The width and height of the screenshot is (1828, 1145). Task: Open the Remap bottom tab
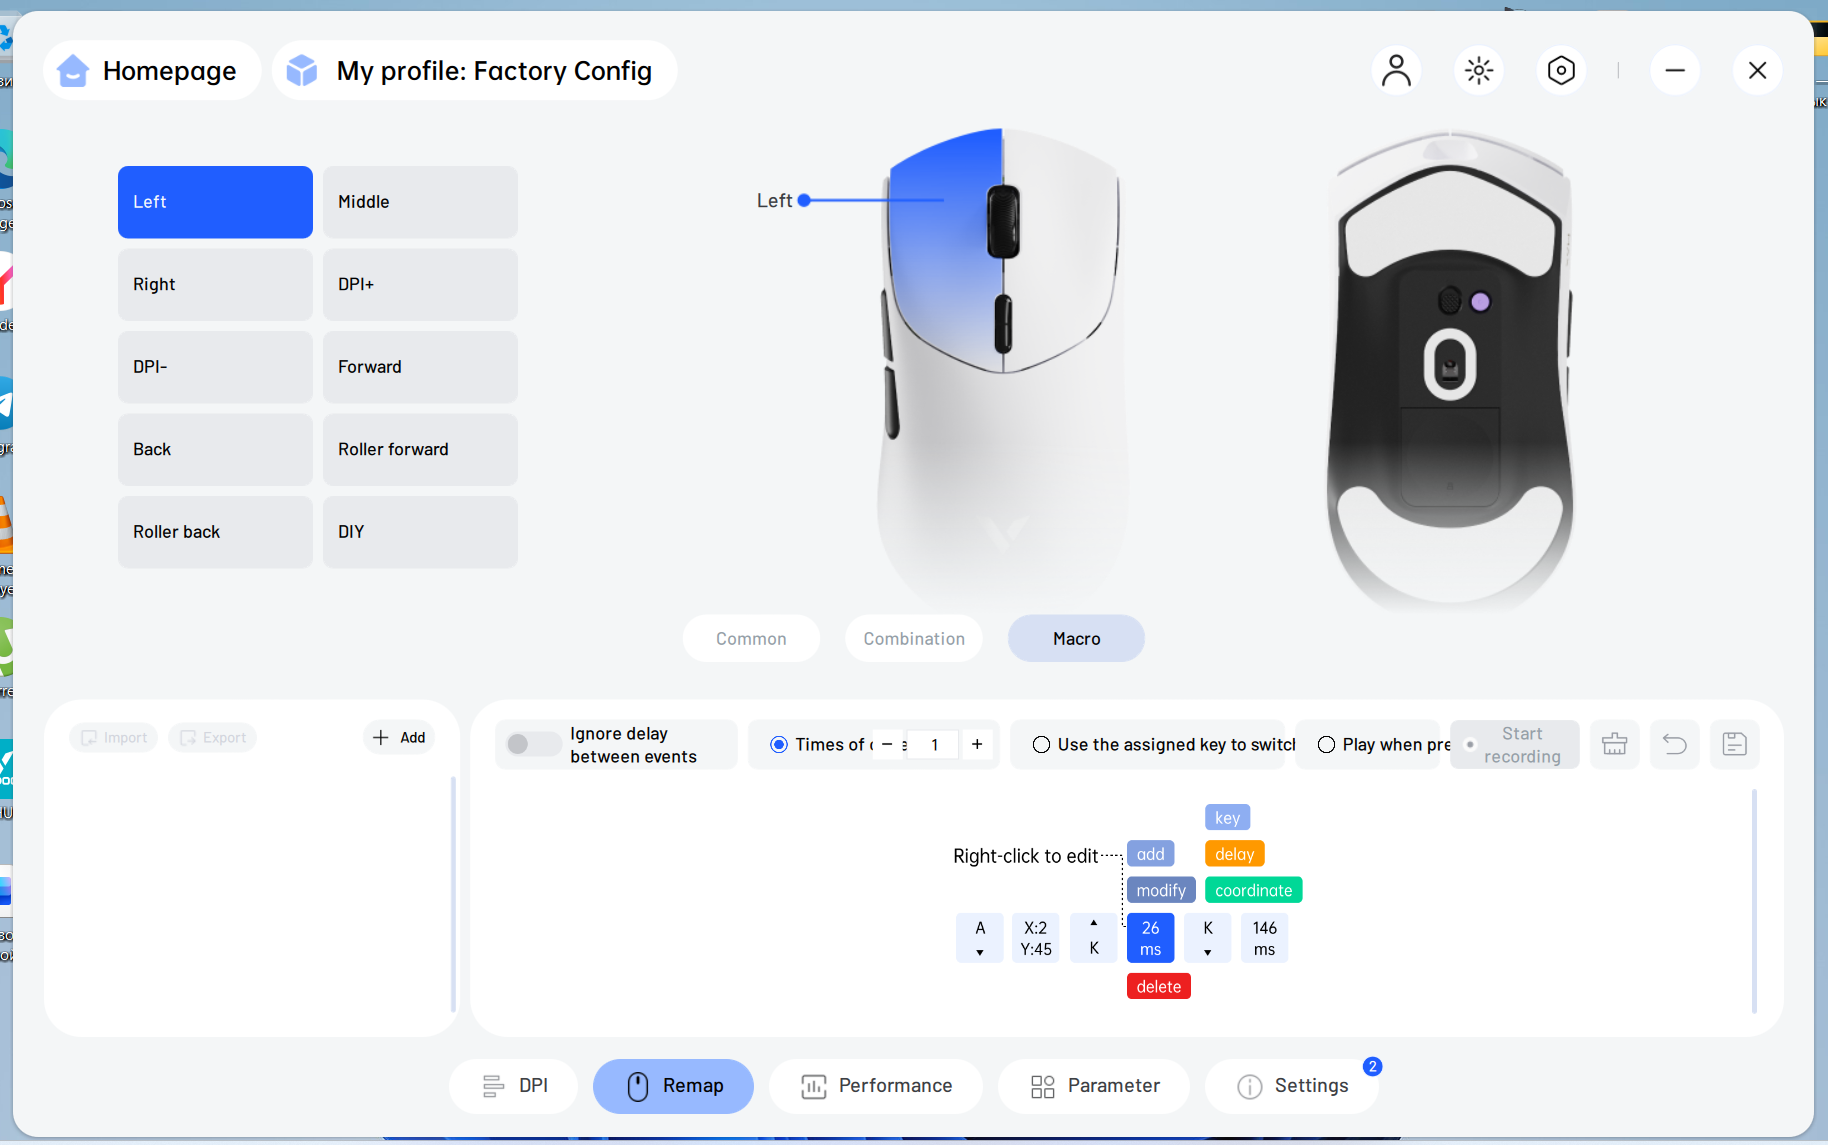coord(673,1086)
